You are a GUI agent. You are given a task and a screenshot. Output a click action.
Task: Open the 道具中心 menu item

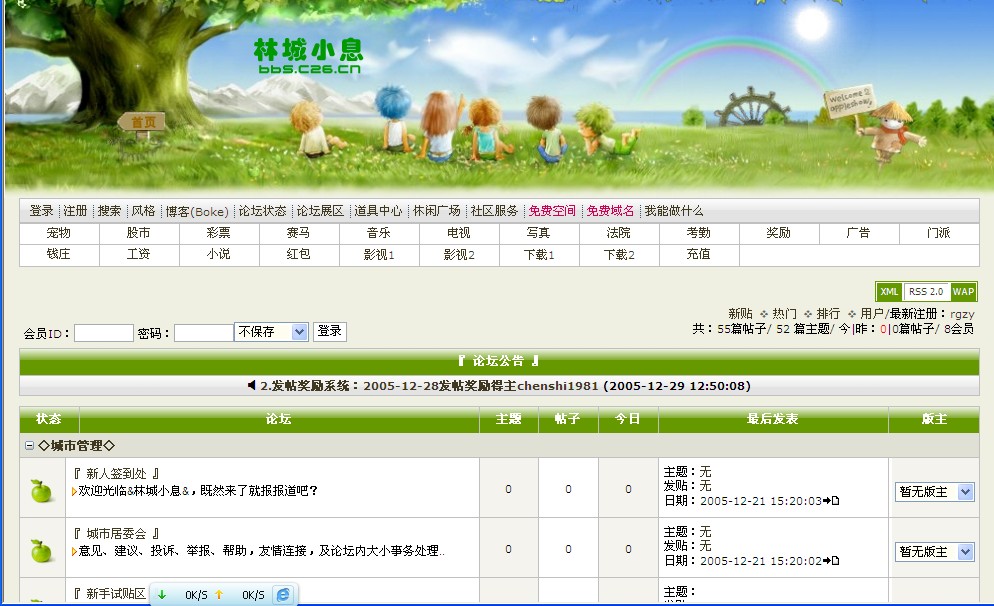378,211
